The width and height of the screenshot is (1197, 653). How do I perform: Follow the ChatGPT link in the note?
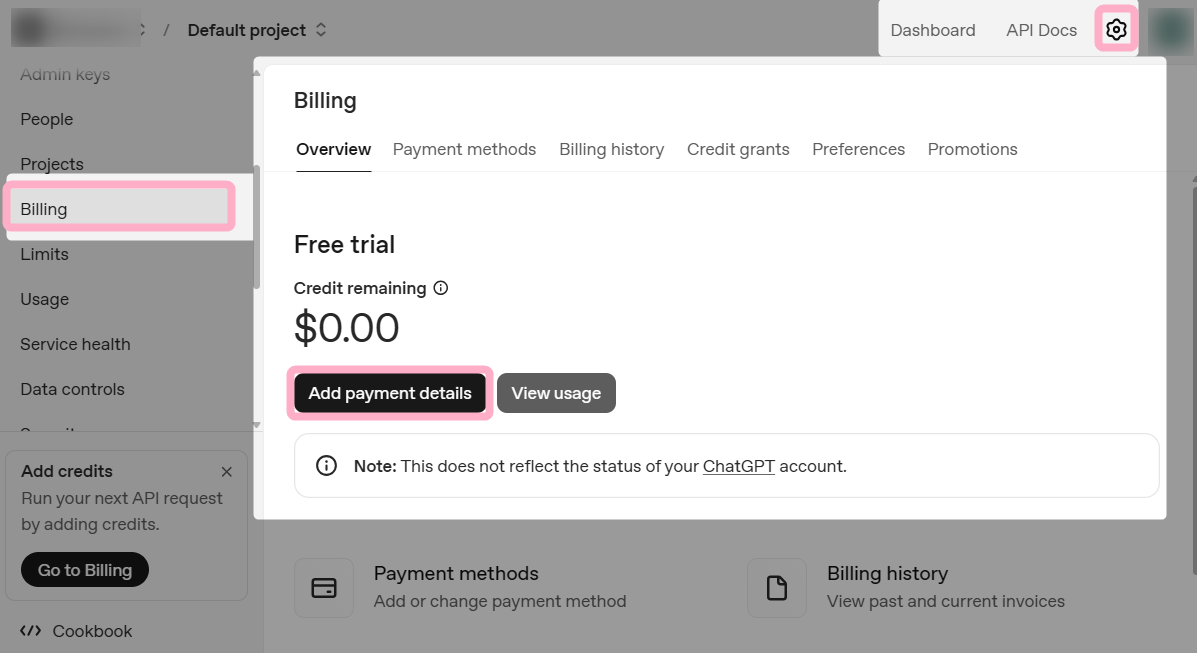point(738,466)
